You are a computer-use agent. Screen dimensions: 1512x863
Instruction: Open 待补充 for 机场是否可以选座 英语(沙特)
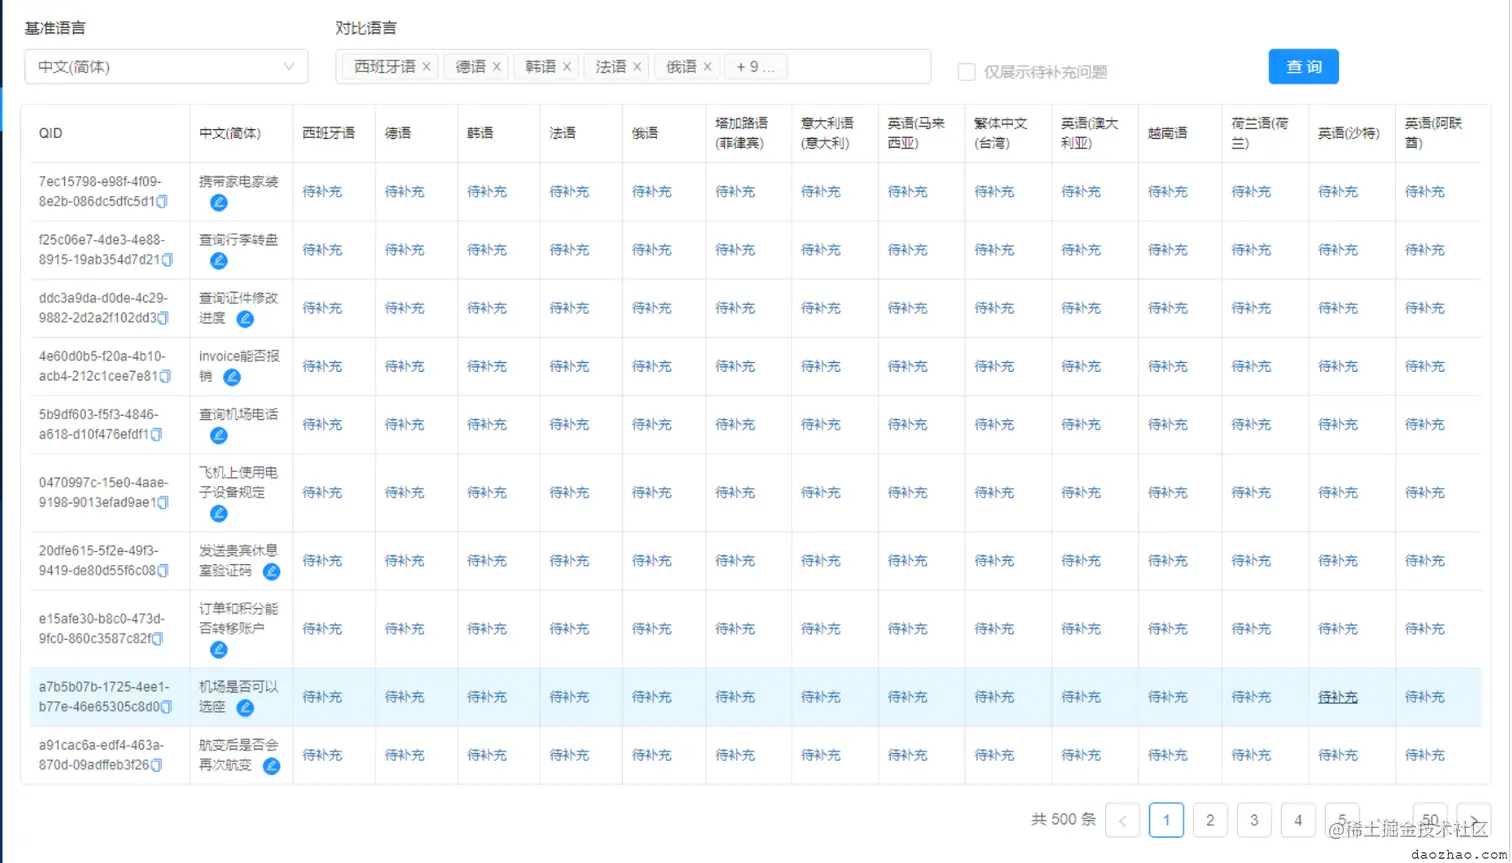pyautogui.click(x=1337, y=697)
